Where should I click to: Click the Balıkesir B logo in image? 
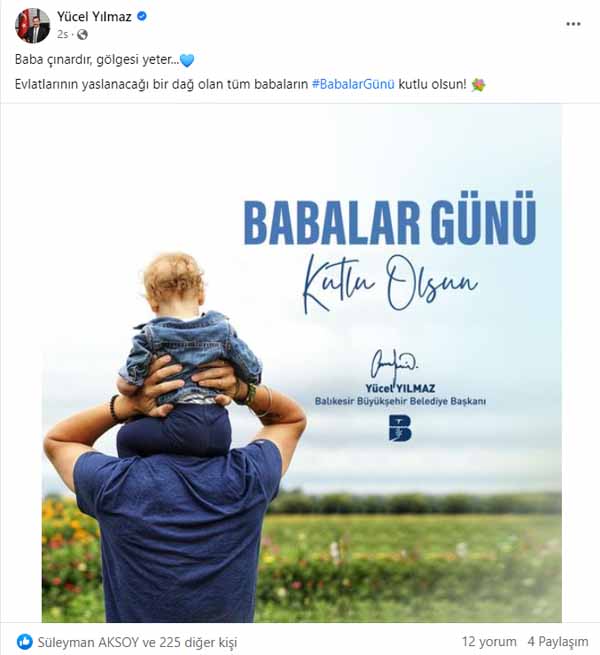point(400,428)
